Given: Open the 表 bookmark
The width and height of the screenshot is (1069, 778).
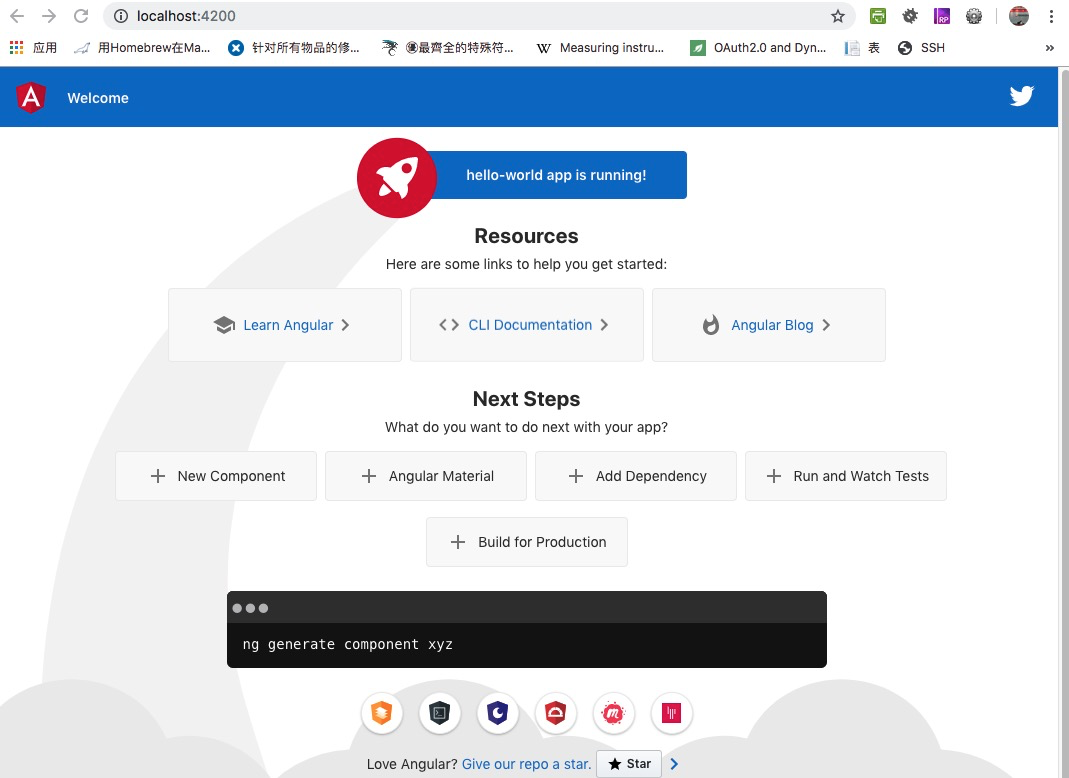Looking at the screenshot, I should [x=862, y=48].
